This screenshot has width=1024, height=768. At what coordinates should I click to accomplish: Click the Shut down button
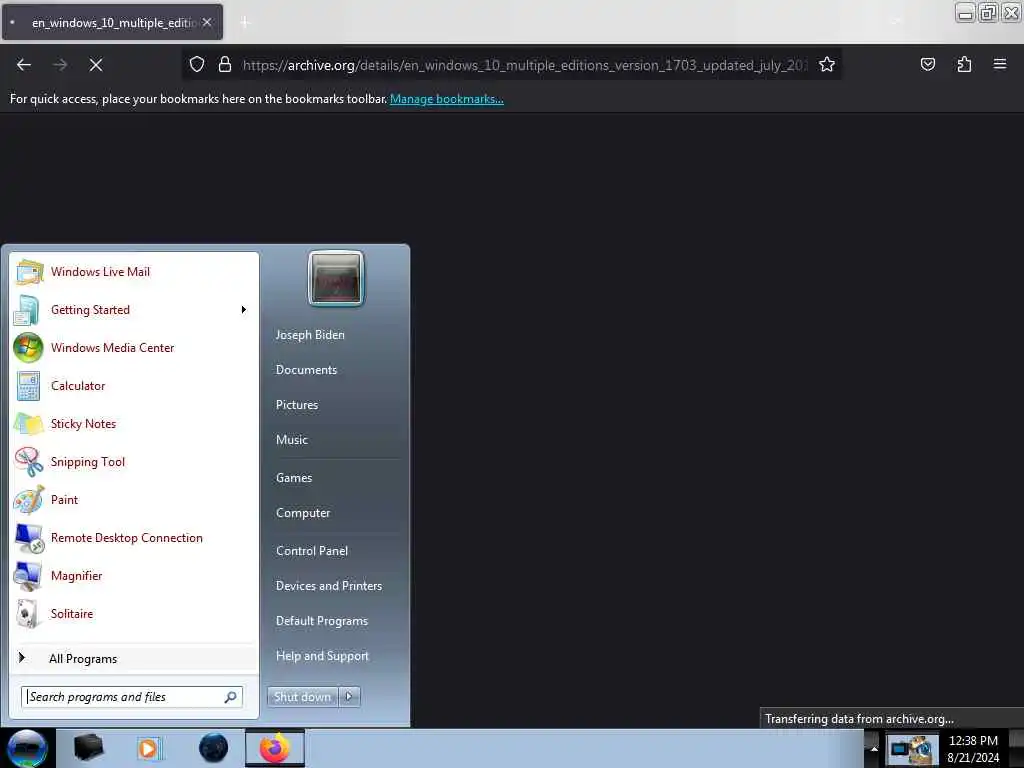click(302, 697)
